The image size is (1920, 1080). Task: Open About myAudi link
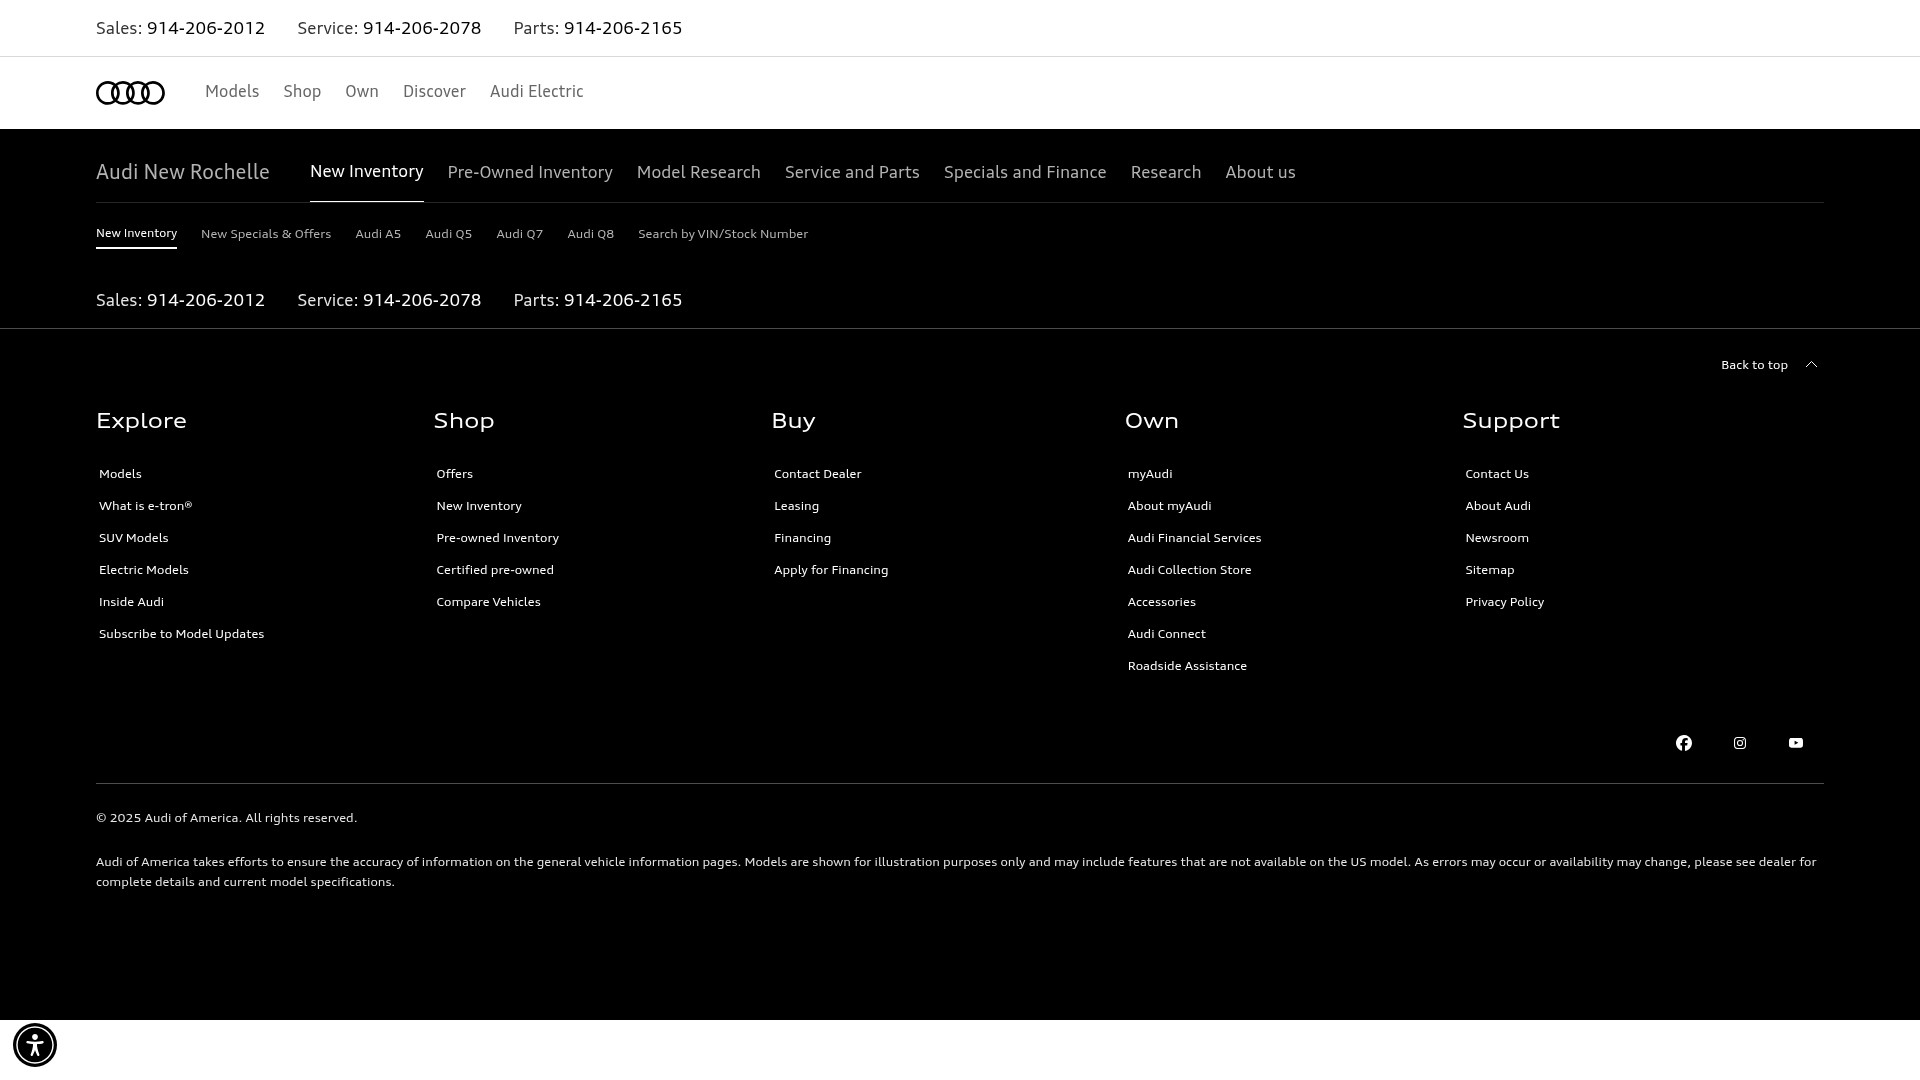1169,506
